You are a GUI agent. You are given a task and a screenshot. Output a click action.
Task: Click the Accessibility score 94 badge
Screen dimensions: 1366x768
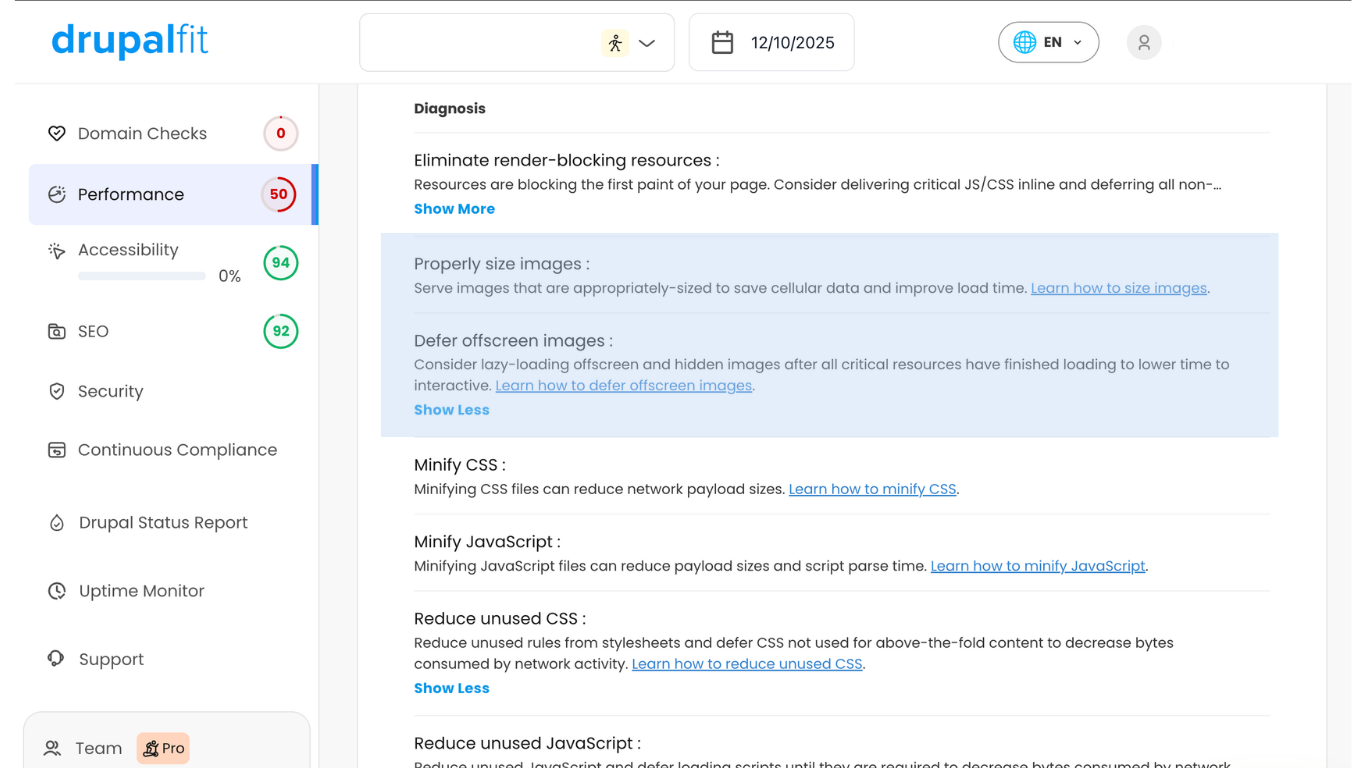coord(281,263)
